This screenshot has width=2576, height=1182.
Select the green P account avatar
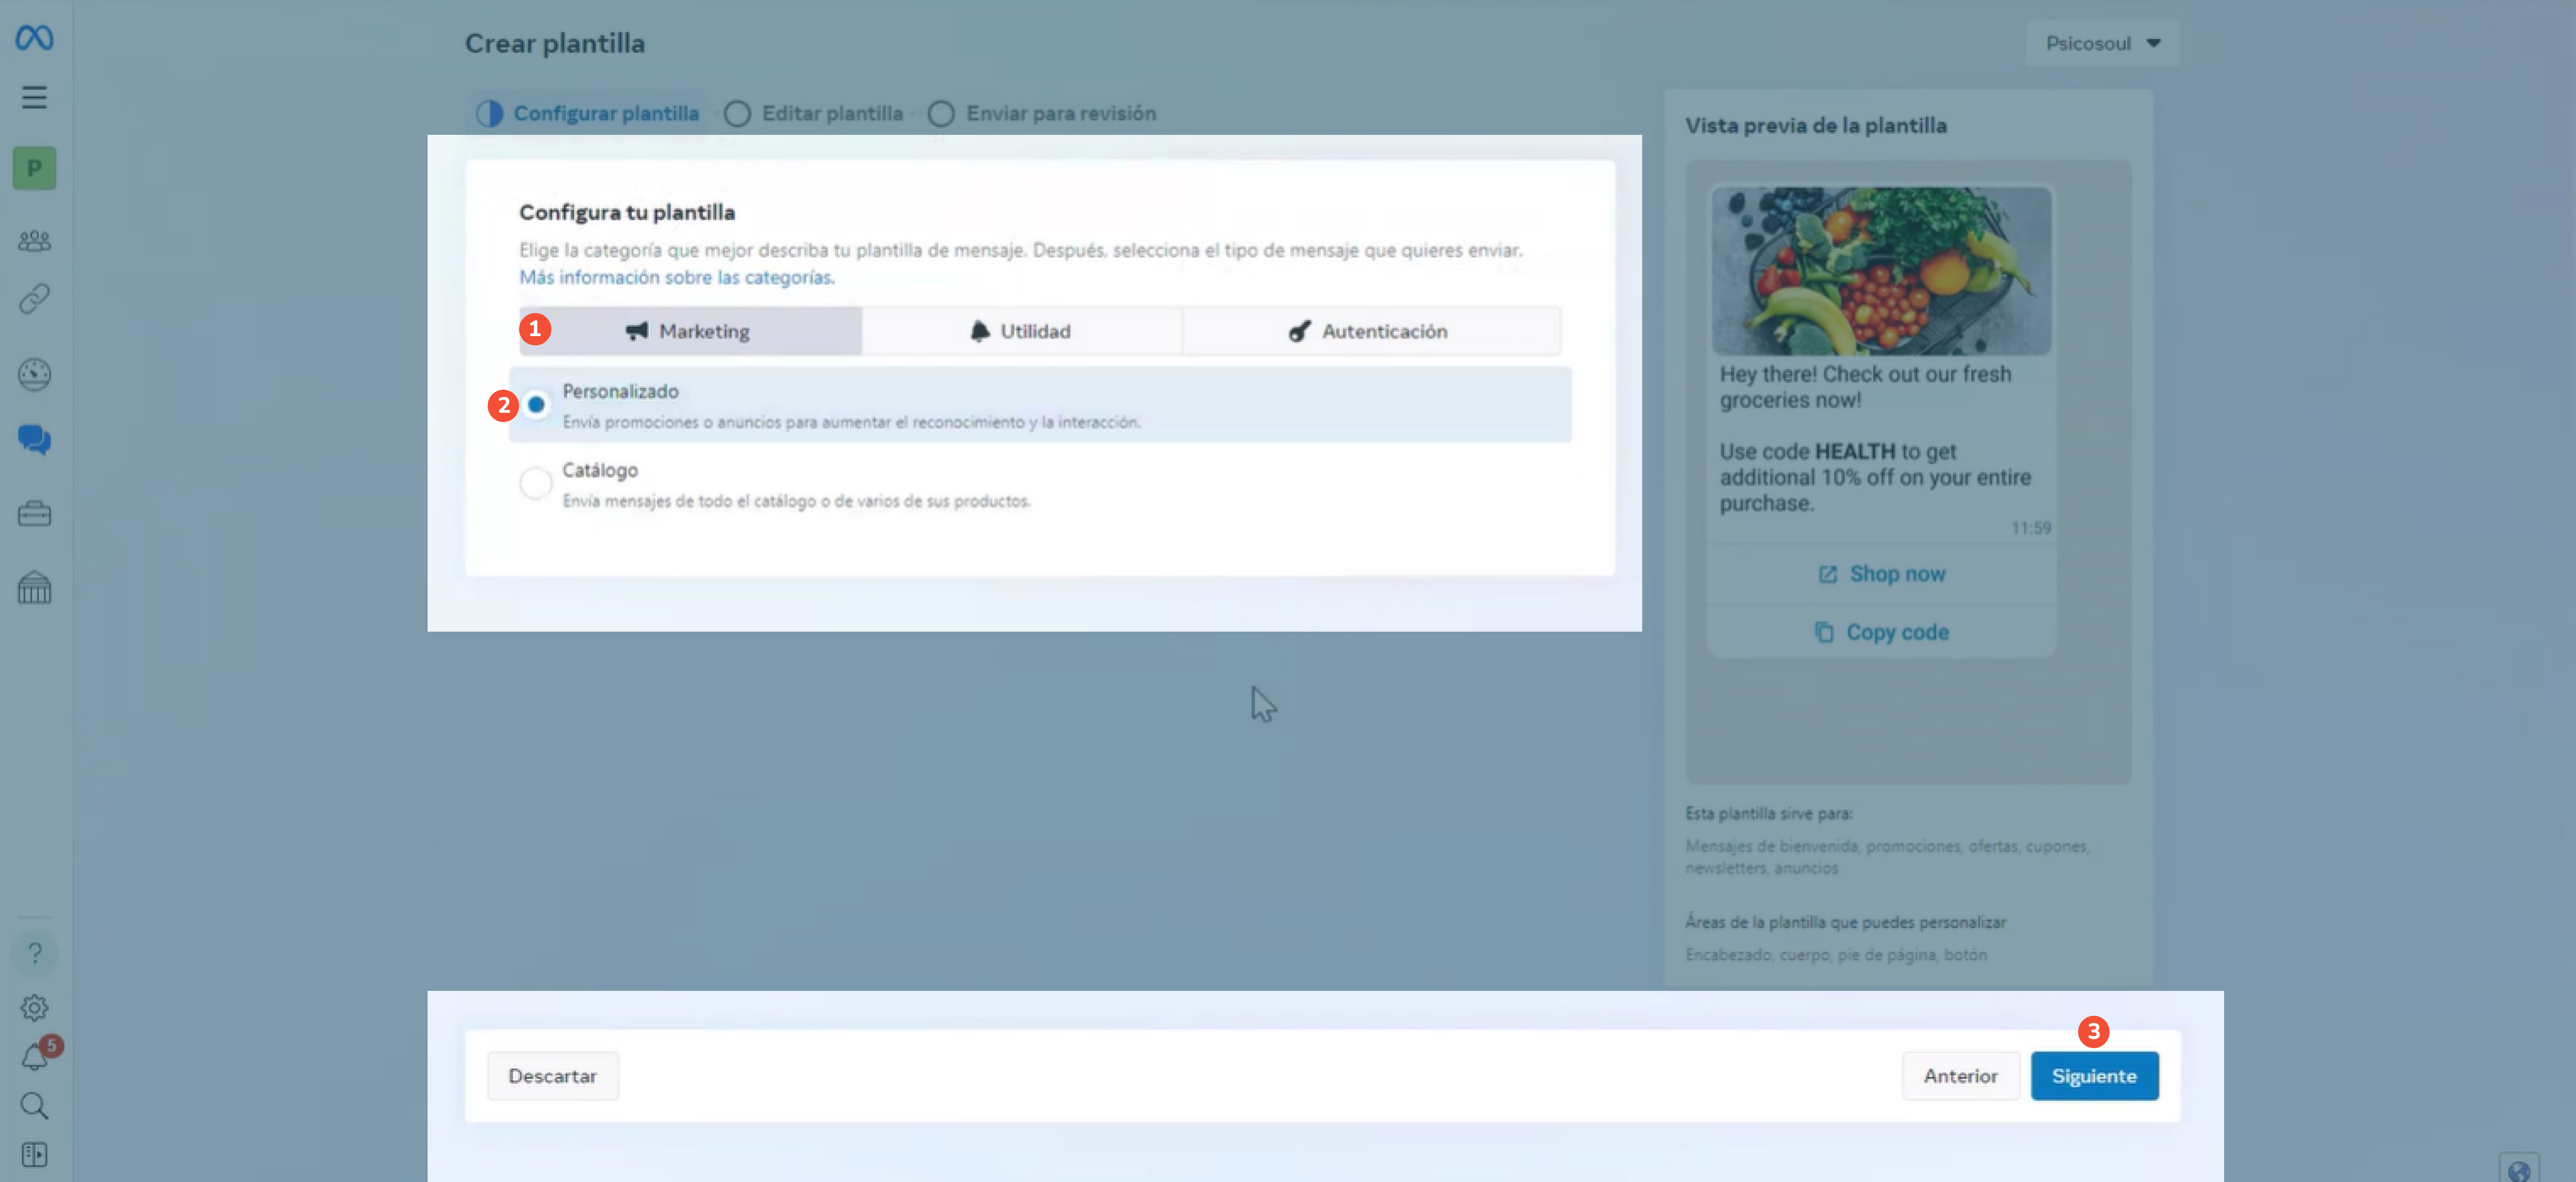[x=34, y=168]
